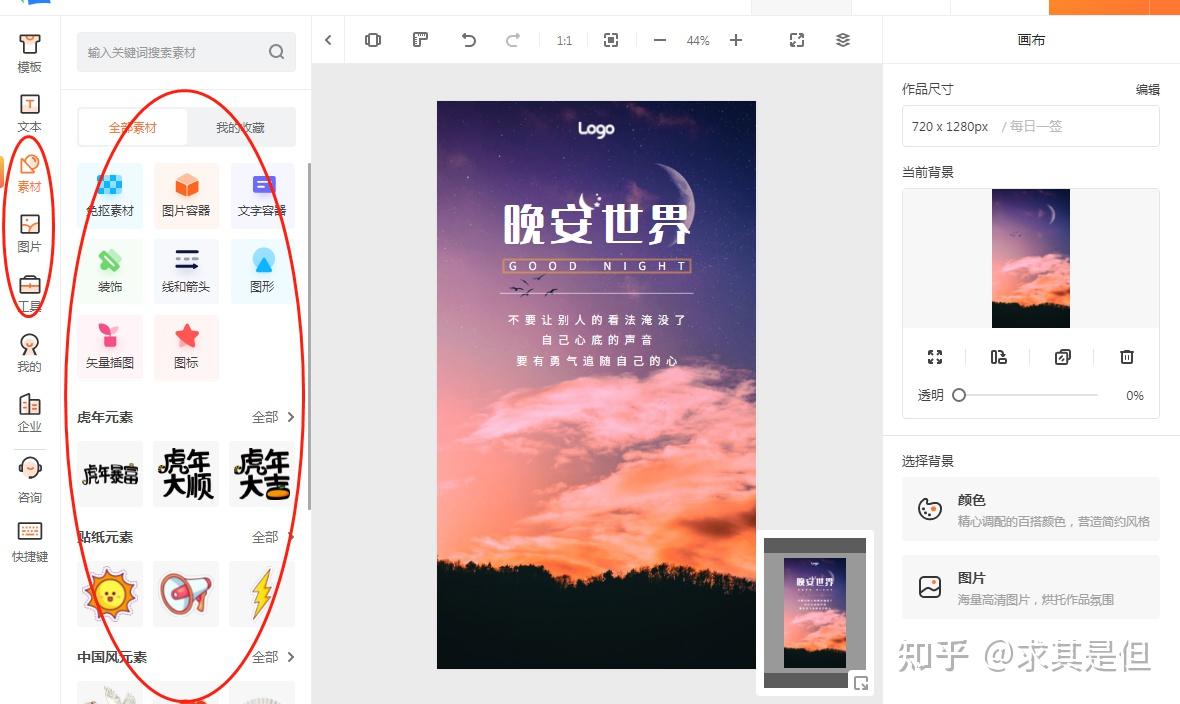
Task: Select the 晚安世界 title on canvas
Action: (x=597, y=222)
